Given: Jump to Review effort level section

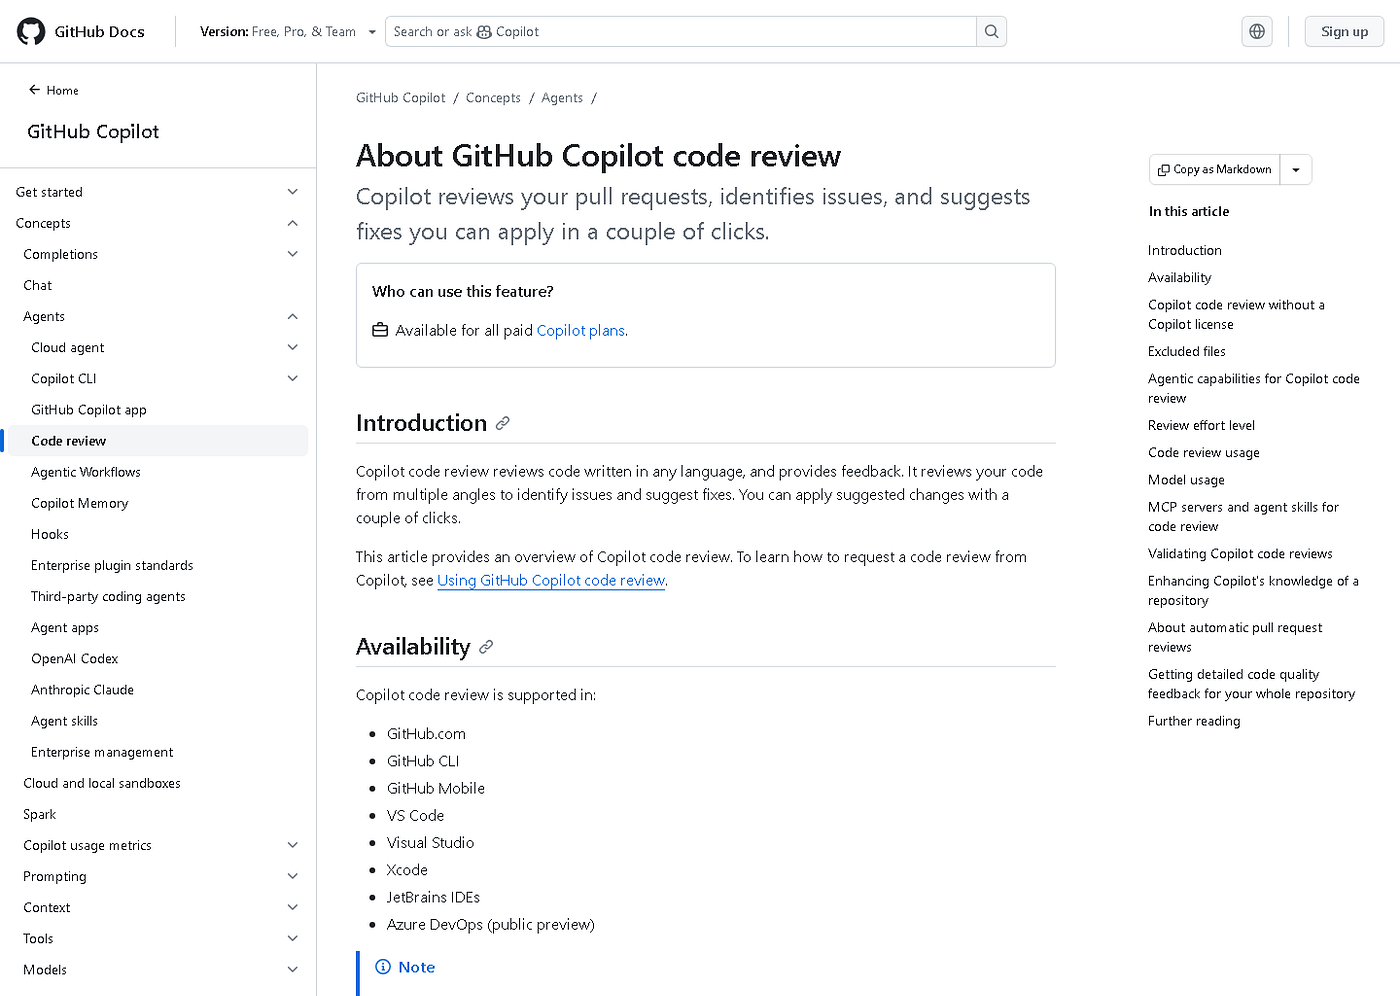Looking at the screenshot, I should 1201,425.
